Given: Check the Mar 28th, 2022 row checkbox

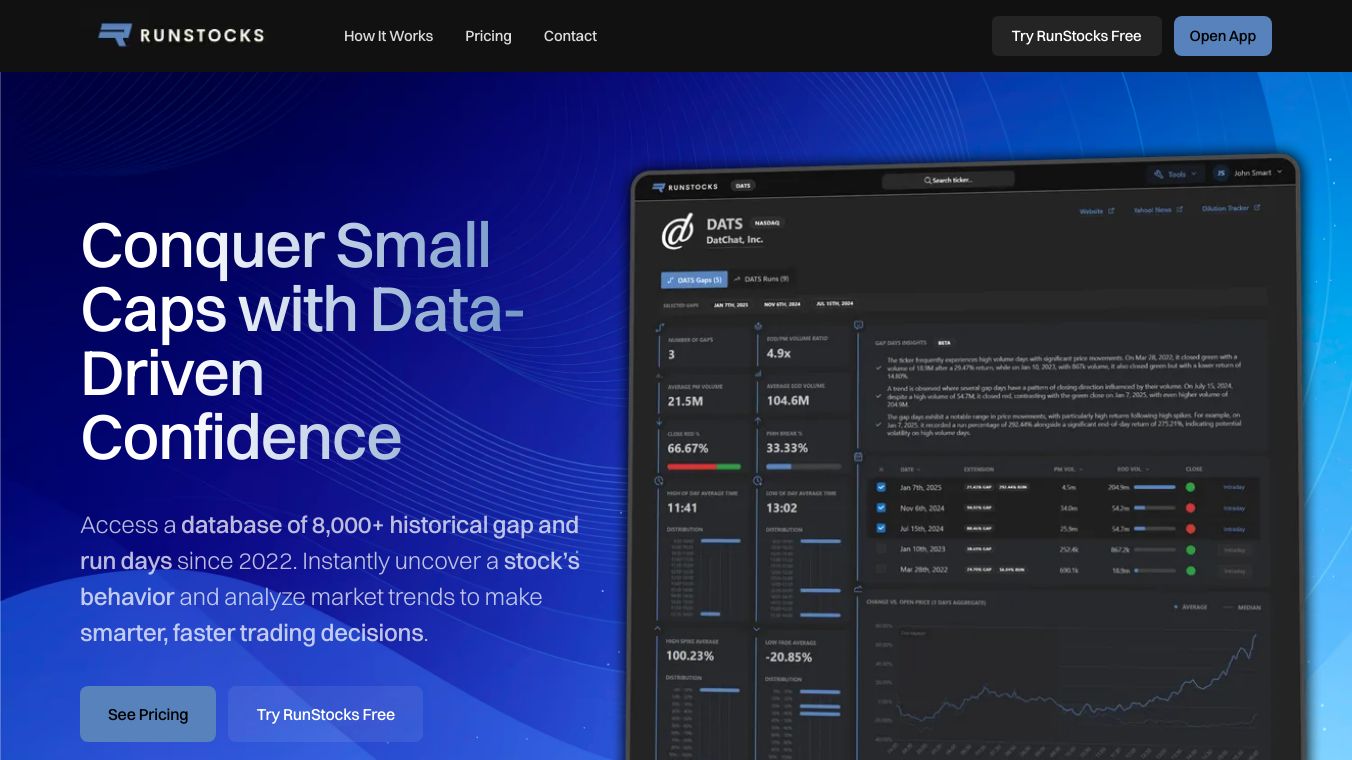Looking at the screenshot, I should click(881, 569).
